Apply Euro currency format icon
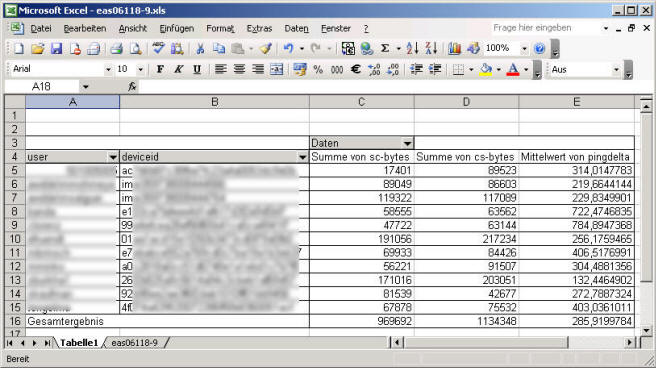This screenshot has height=368, width=656. 356,69
